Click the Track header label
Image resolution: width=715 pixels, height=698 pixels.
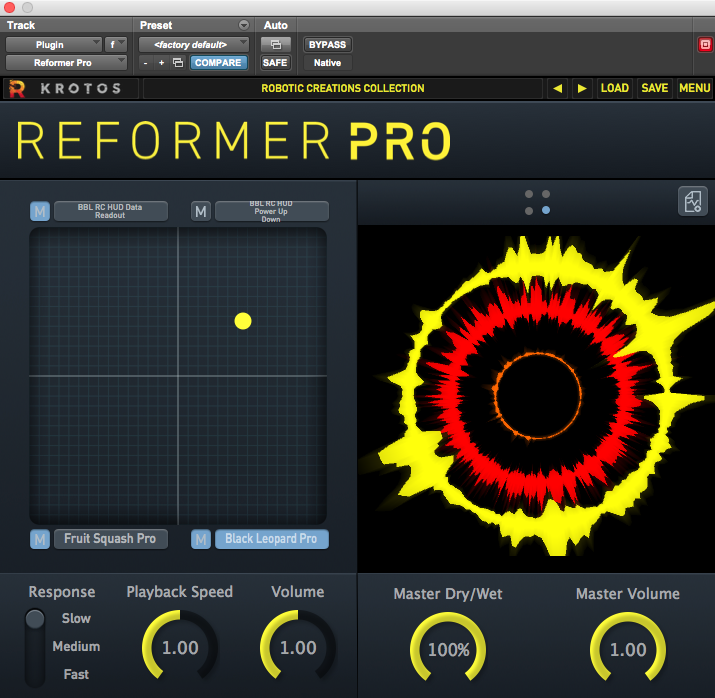click(21, 25)
